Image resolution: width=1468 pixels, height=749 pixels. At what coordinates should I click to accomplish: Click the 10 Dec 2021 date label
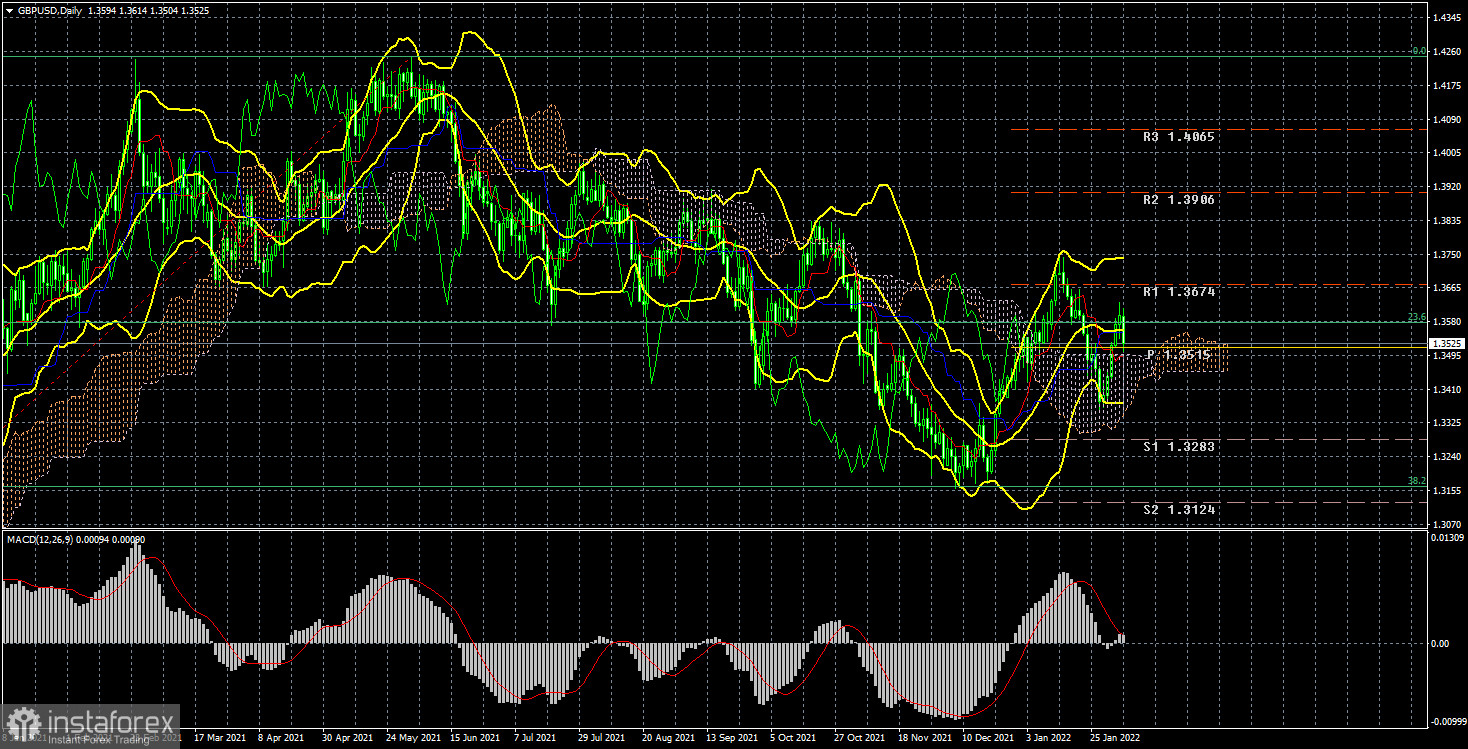988,737
